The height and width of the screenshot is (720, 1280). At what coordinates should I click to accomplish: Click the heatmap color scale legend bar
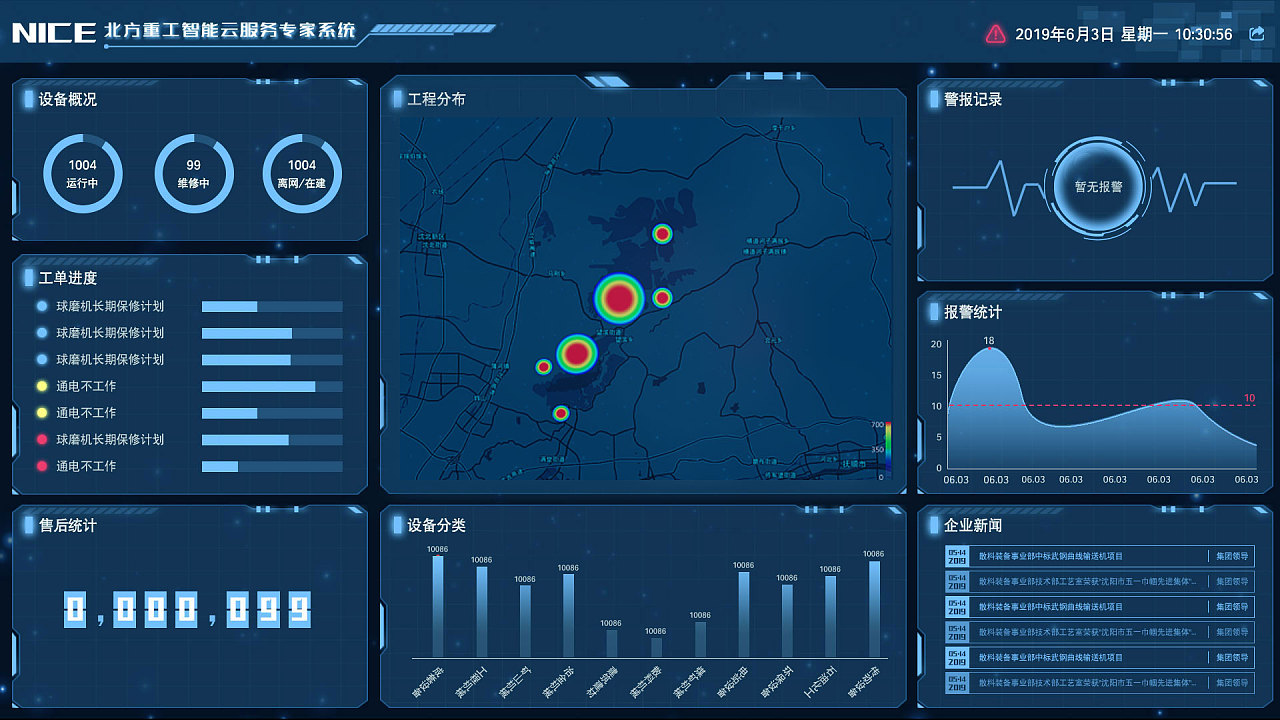(888, 449)
